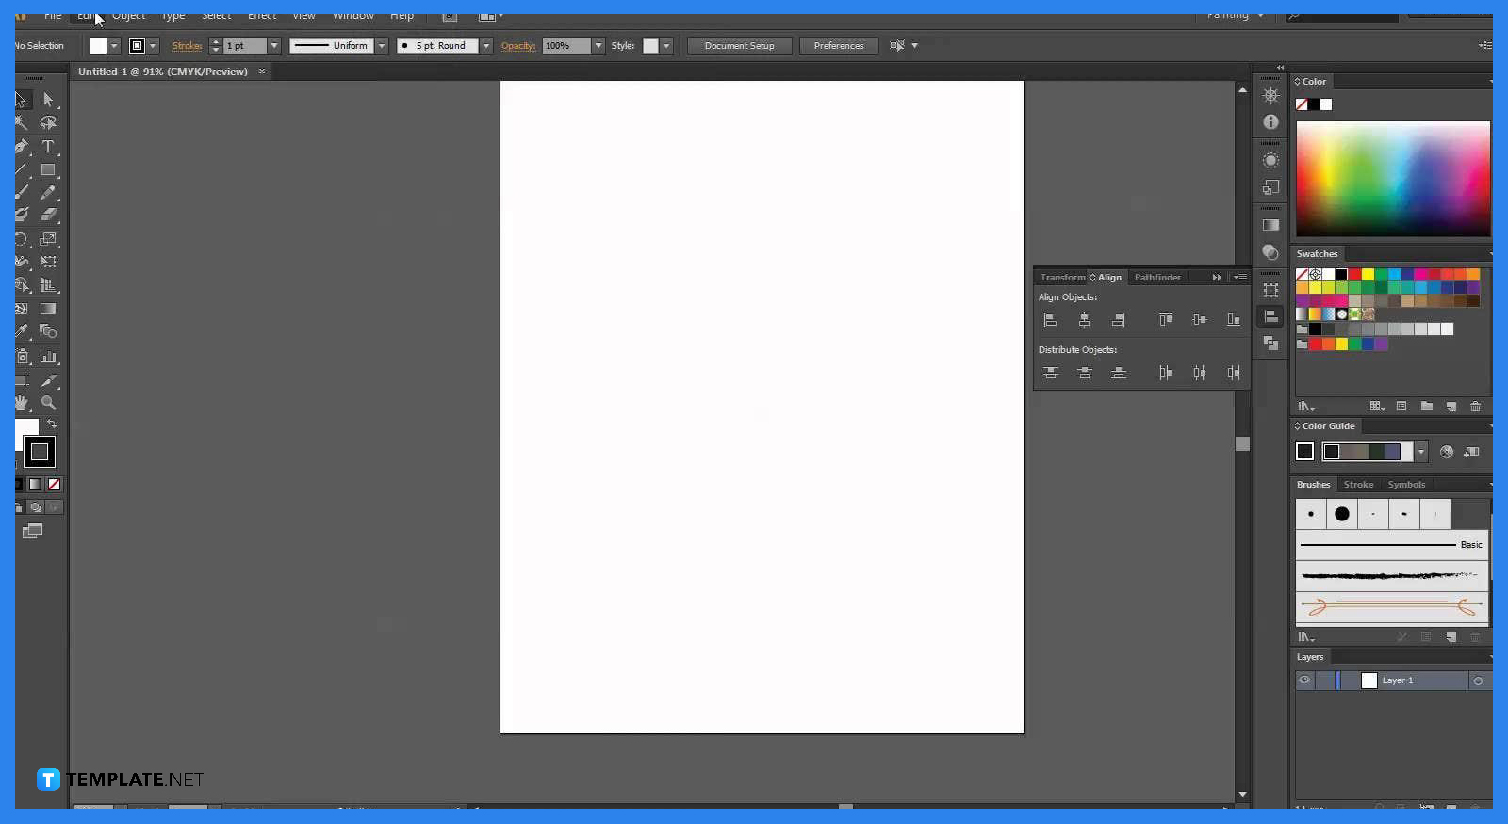Image resolution: width=1508 pixels, height=824 pixels.
Task: Open the Object menu
Action: coord(128,17)
